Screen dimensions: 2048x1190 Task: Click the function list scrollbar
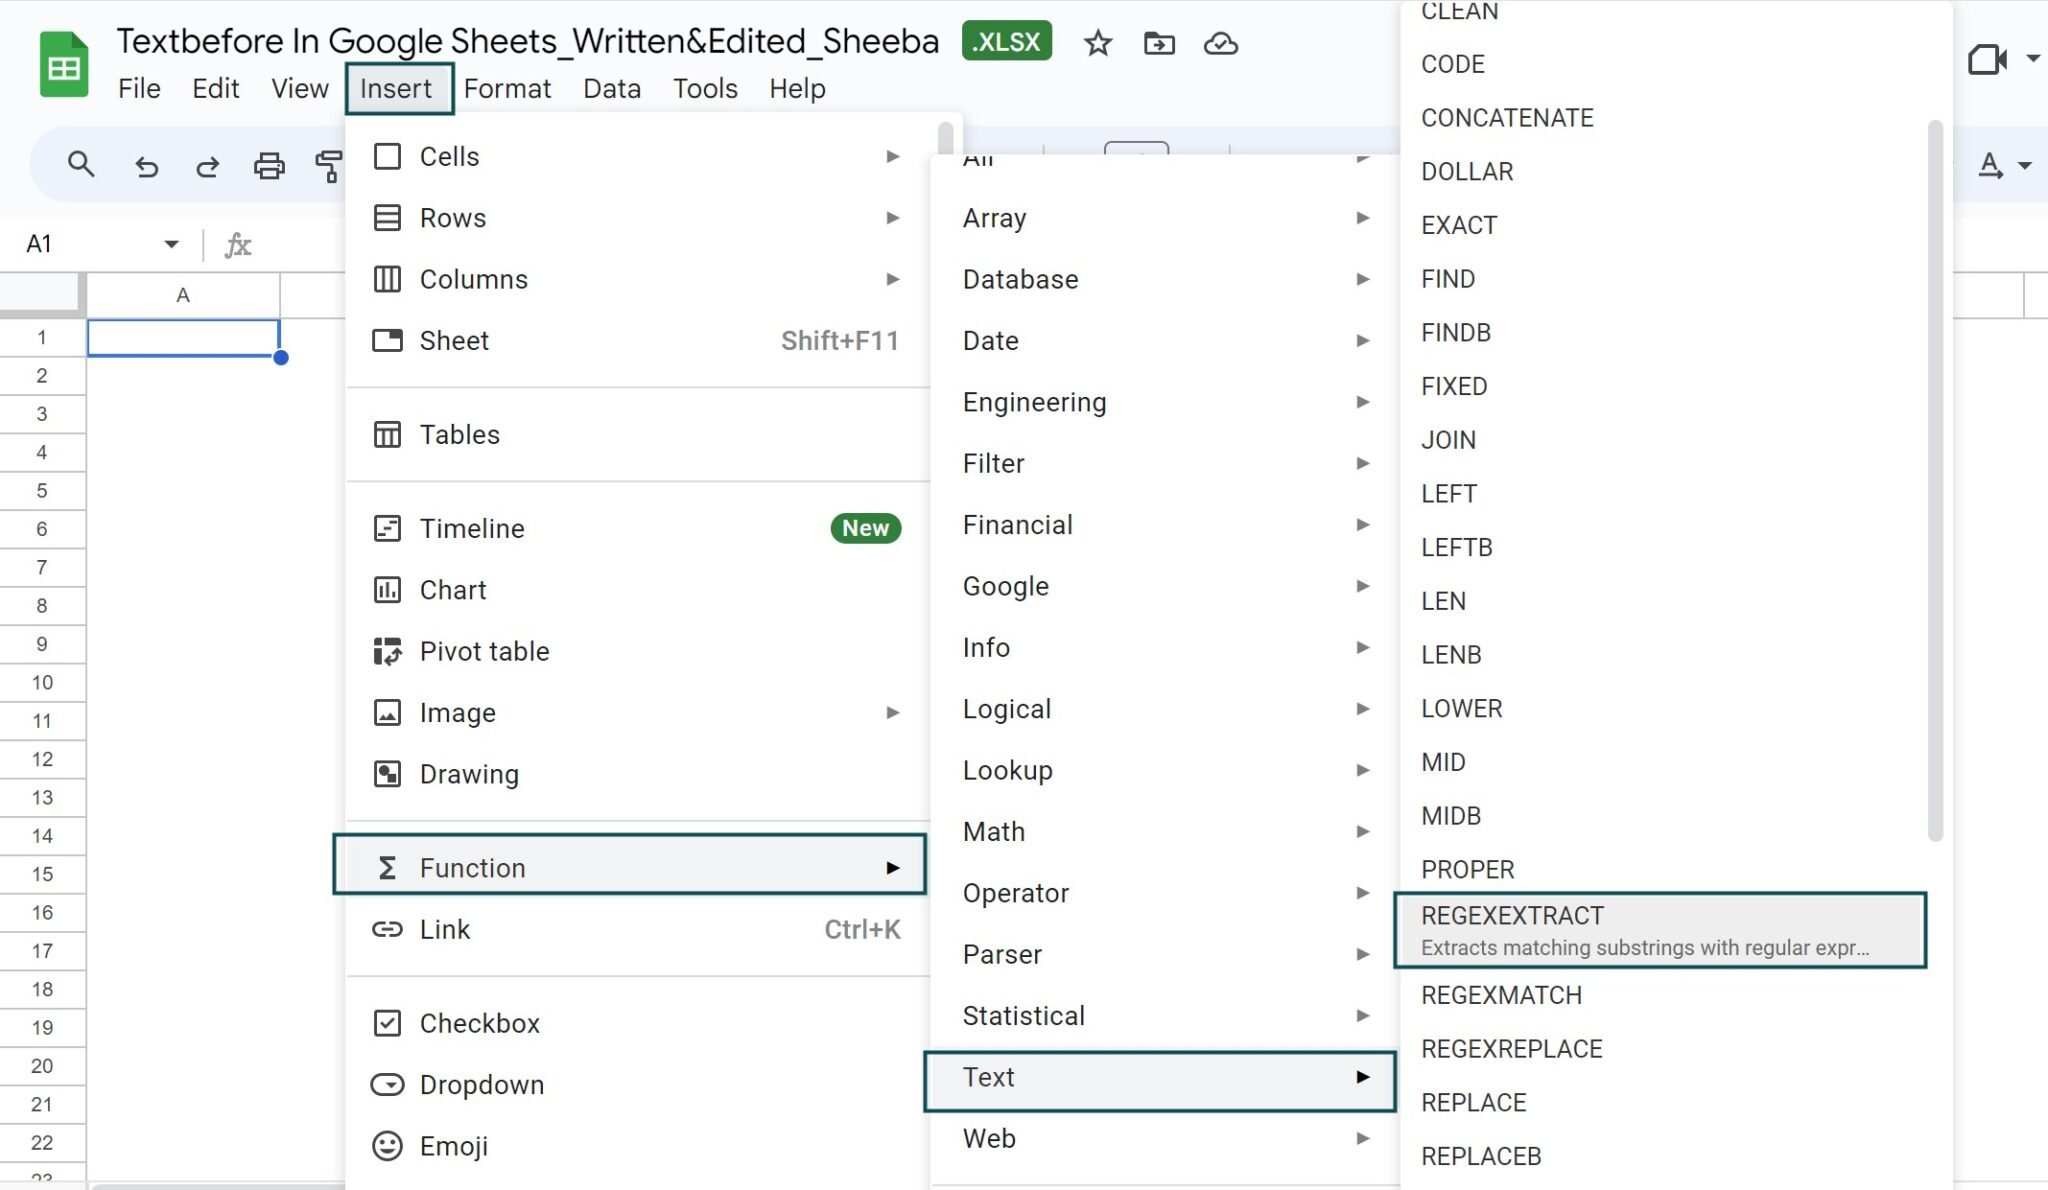coord(1935,480)
